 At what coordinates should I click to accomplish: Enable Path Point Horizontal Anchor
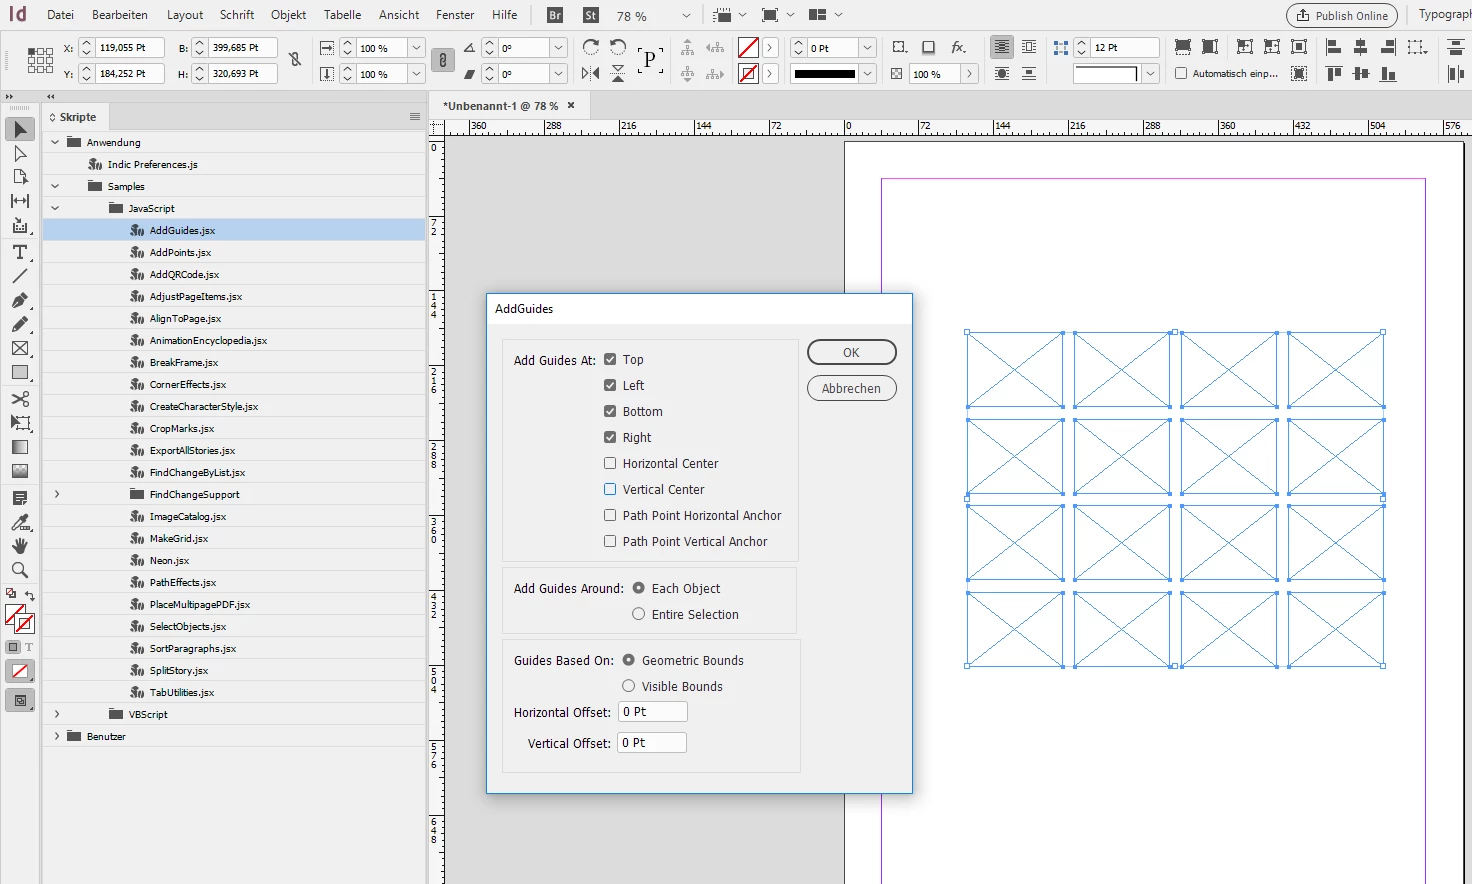(610, 515)
